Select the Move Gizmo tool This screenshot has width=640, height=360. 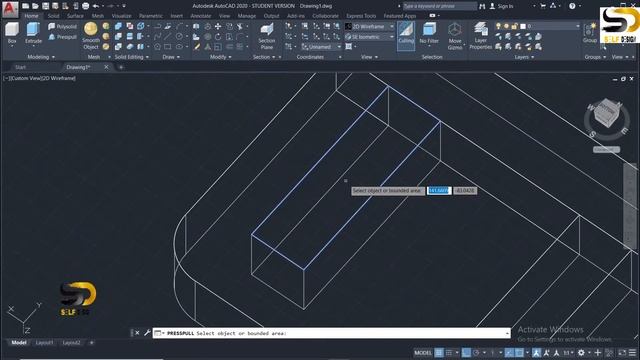click(455, 36)
